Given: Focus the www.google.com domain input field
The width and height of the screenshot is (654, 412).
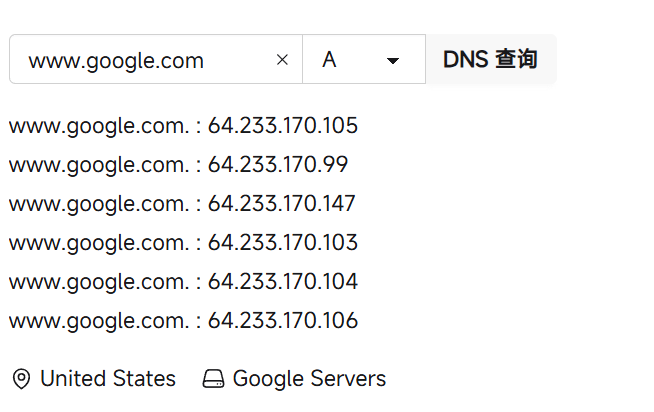Looking at the screenshot, I should [140, 60].
